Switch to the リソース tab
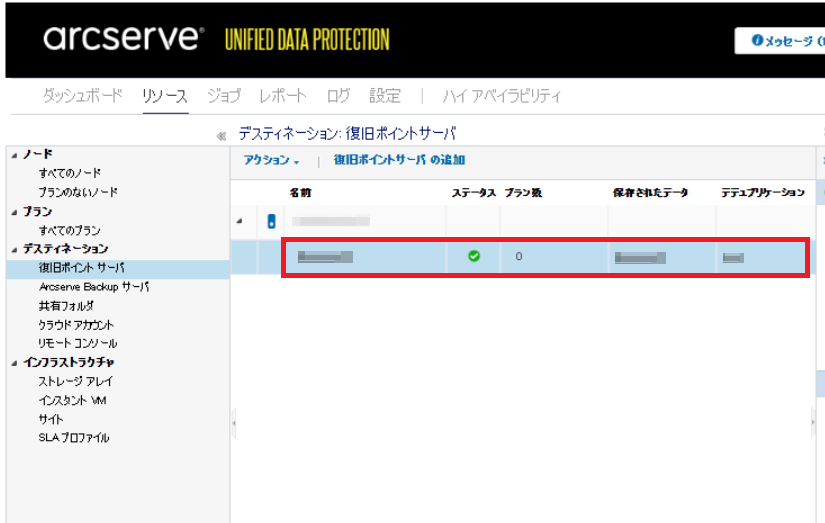This screenshot has height=523, width=825. [165, 96]
